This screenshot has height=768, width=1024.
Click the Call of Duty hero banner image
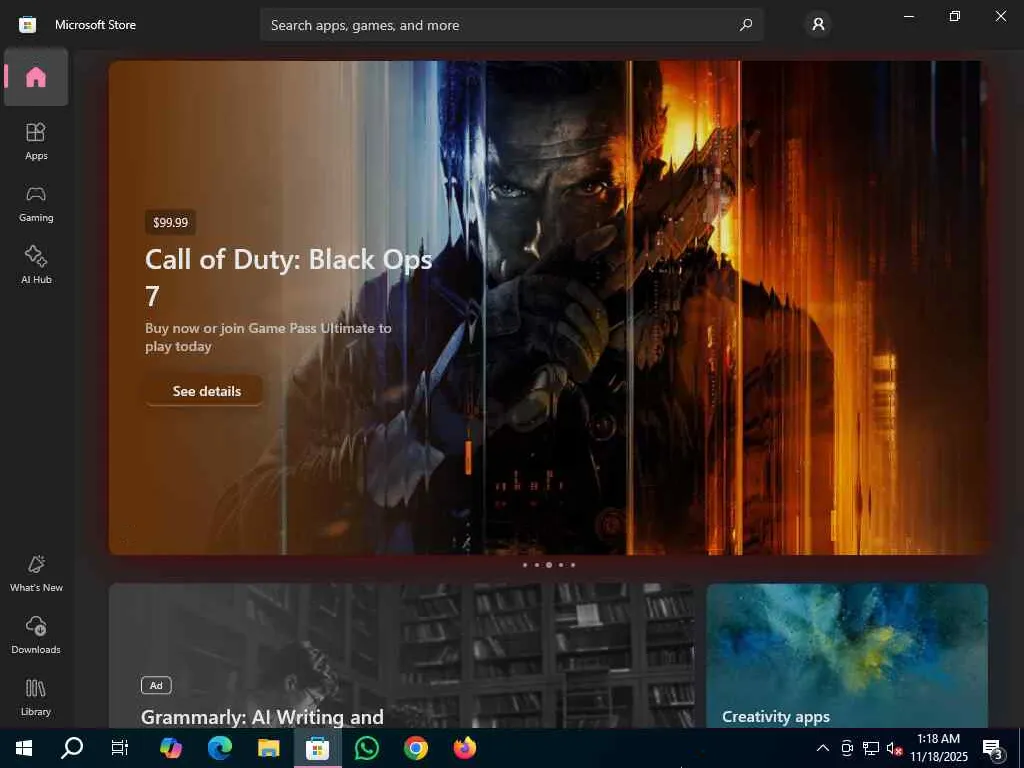click(548, 308)
